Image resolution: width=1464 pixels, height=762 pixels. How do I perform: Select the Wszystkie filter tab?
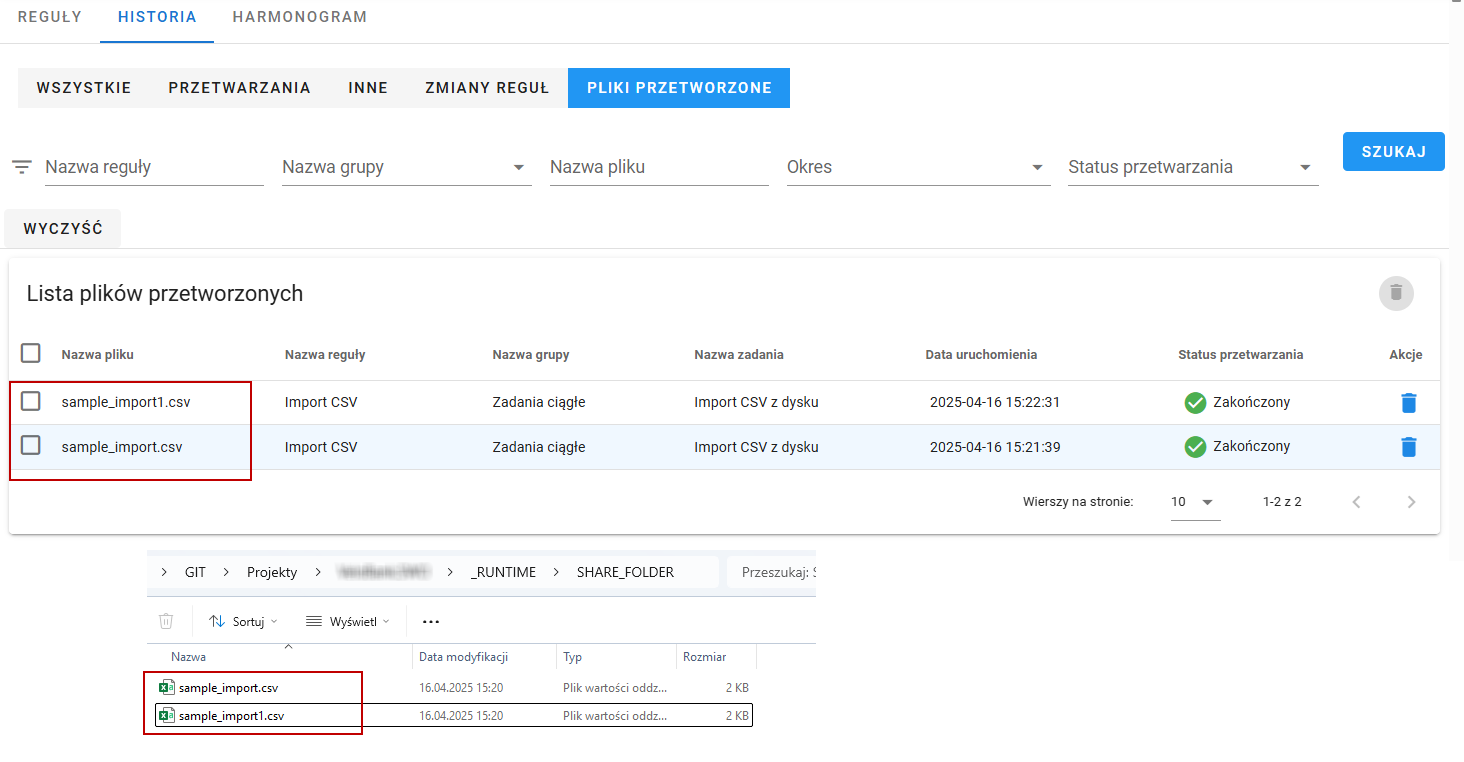84,88
